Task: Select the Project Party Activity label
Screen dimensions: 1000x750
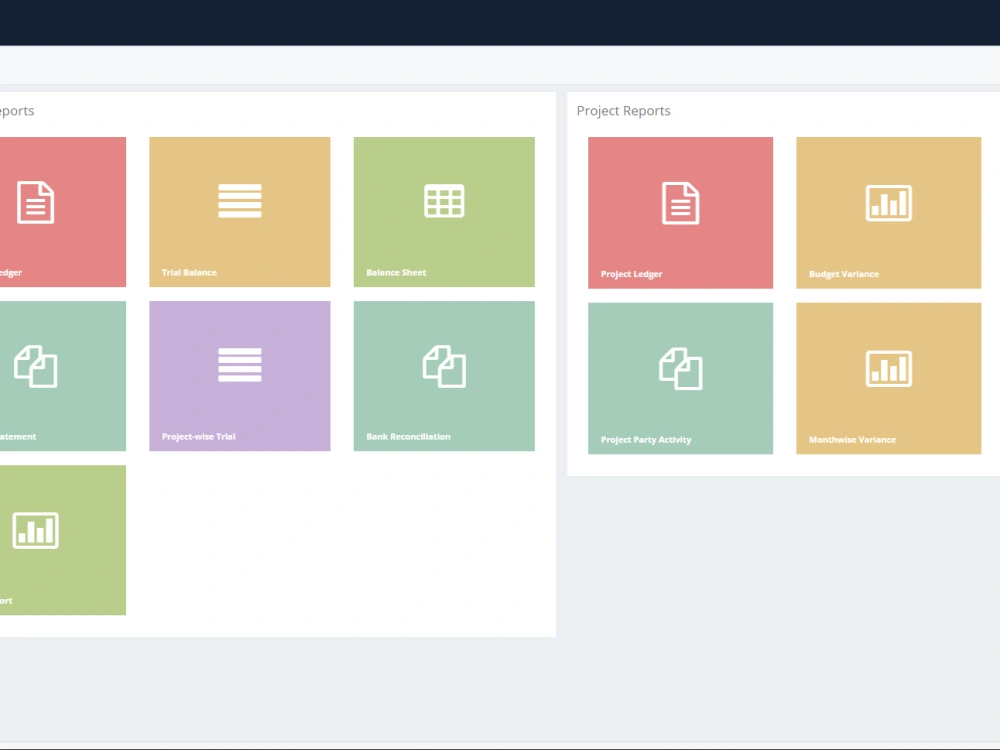Action: click(x=646, y=439)
